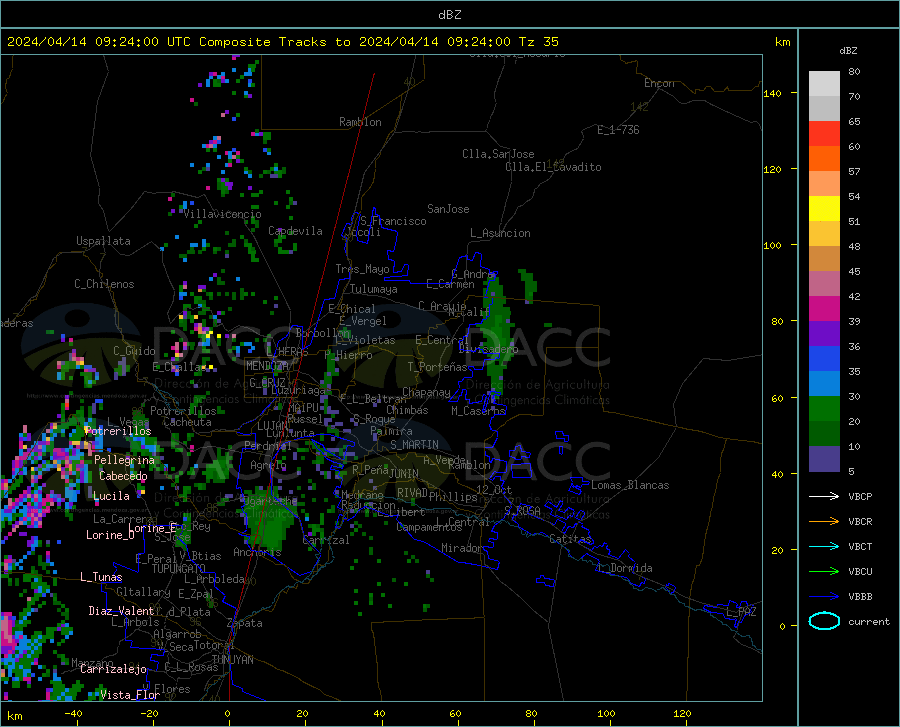This screenshot has height=727, width=900.
Task: Pick the 39 dBZ magenta color swatch
Action: coord(824,309)
